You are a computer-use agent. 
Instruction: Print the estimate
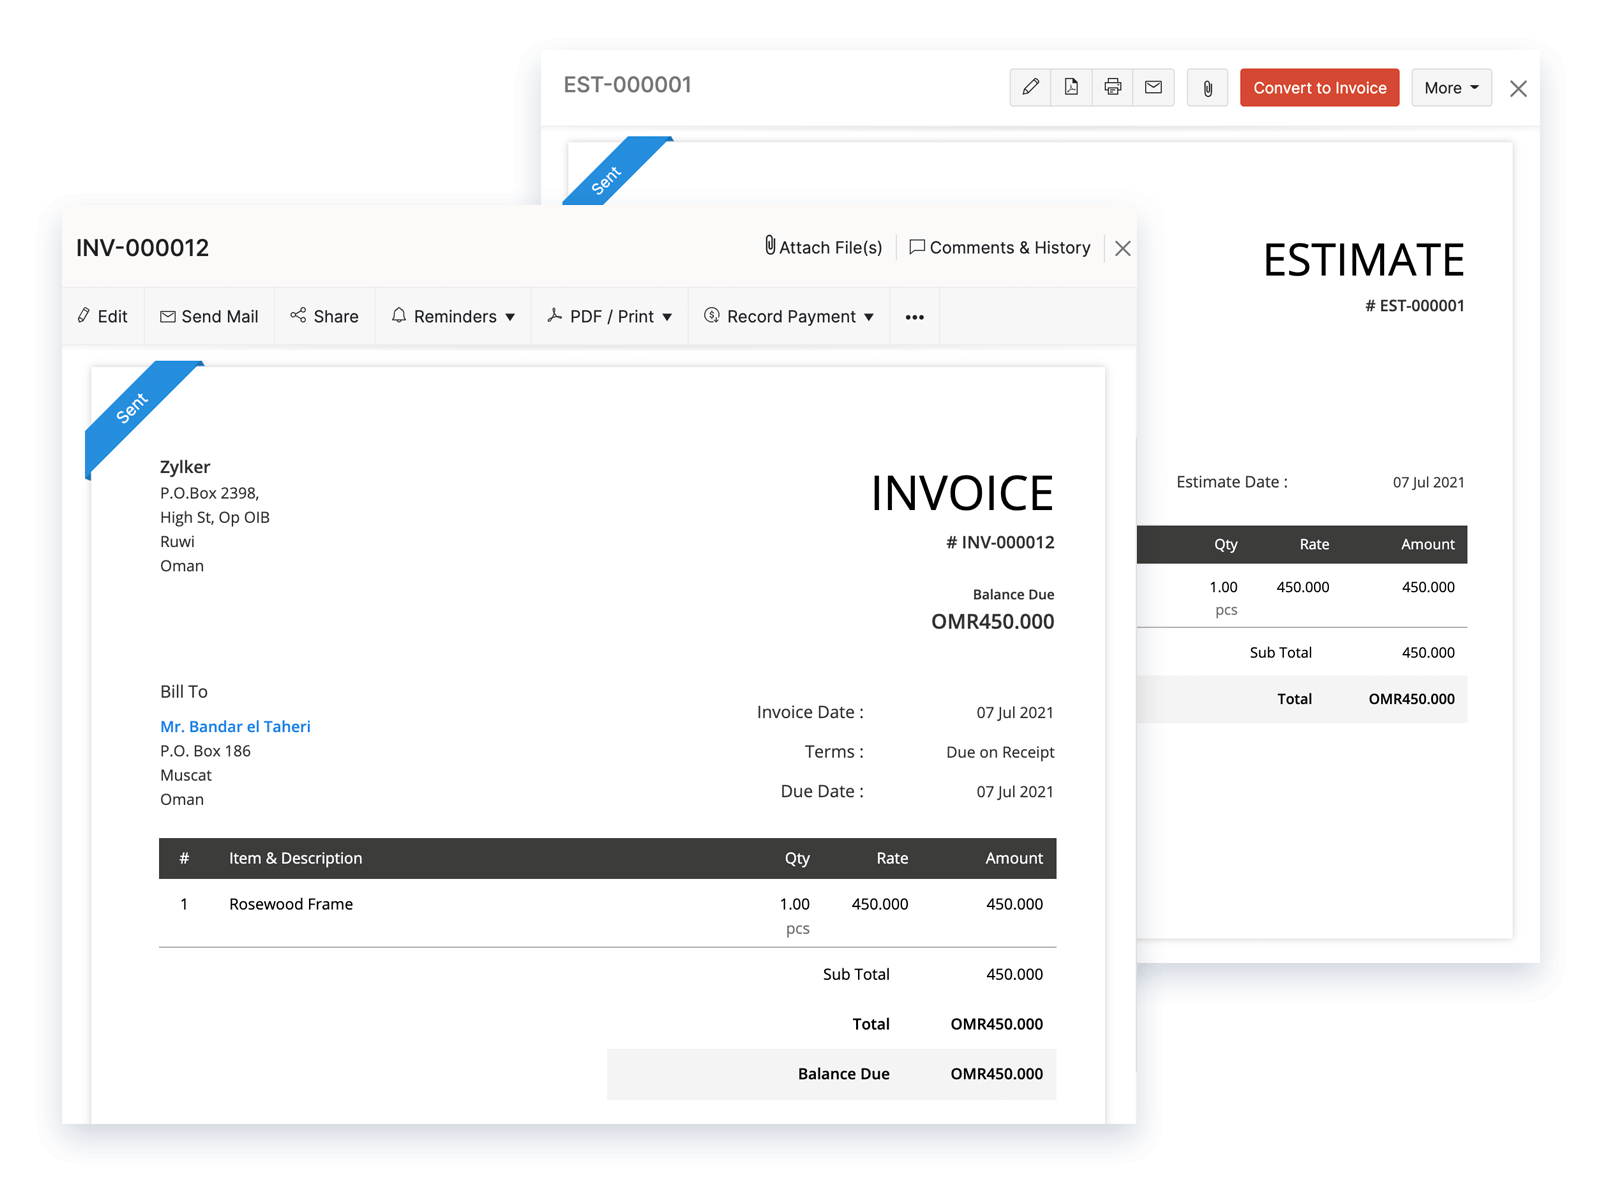pyautogui.click(x=1112, y=87)
